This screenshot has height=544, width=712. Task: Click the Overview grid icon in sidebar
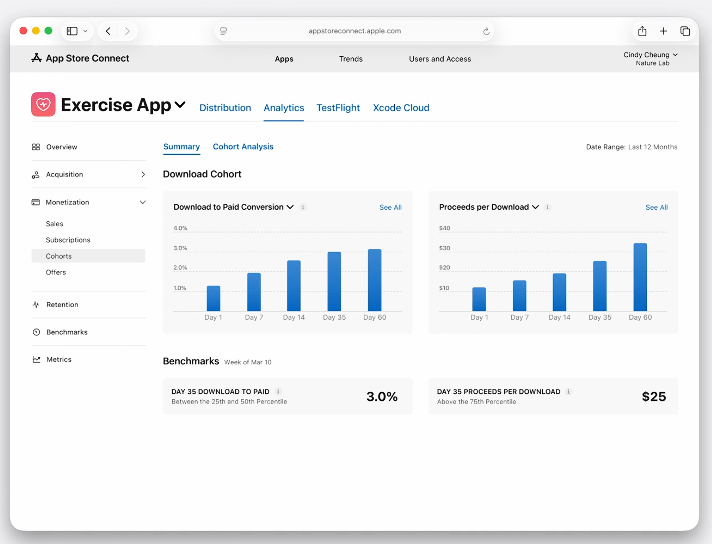click(36, 147)
